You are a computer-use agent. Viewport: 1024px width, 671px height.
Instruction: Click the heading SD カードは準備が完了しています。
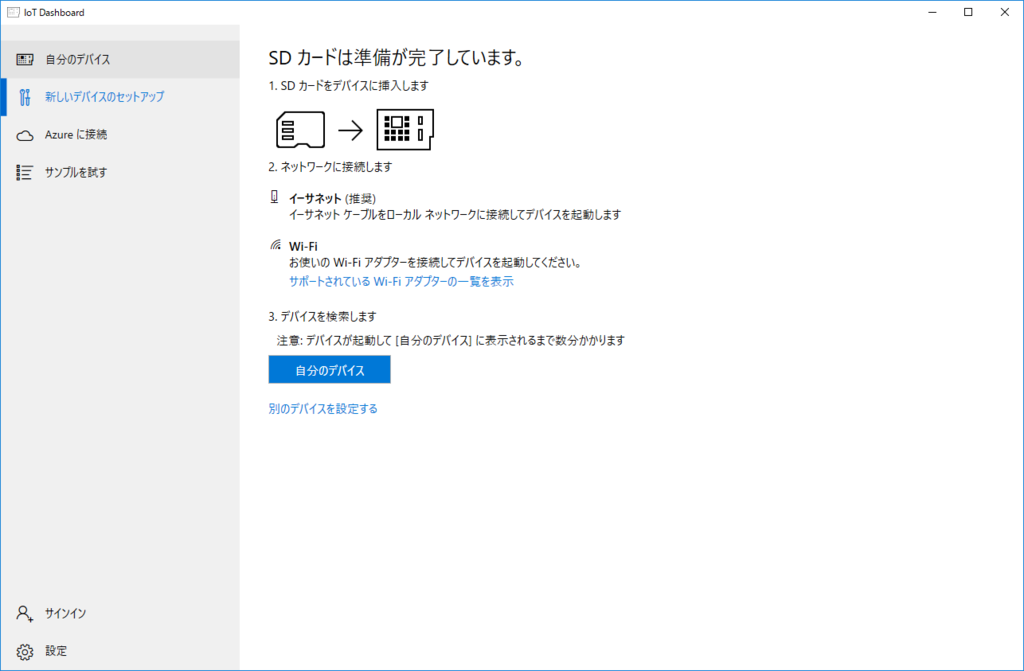pyautogui.click(x=397, y=57)
